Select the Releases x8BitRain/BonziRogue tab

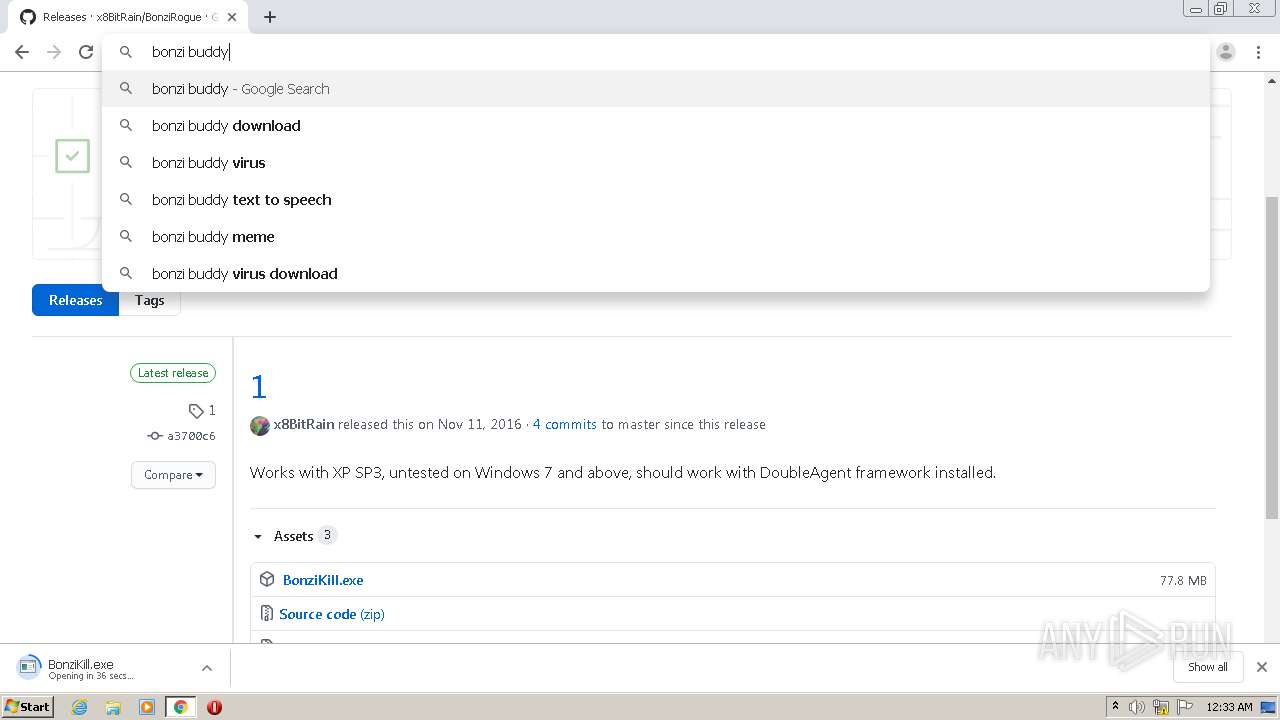[128, 17]
